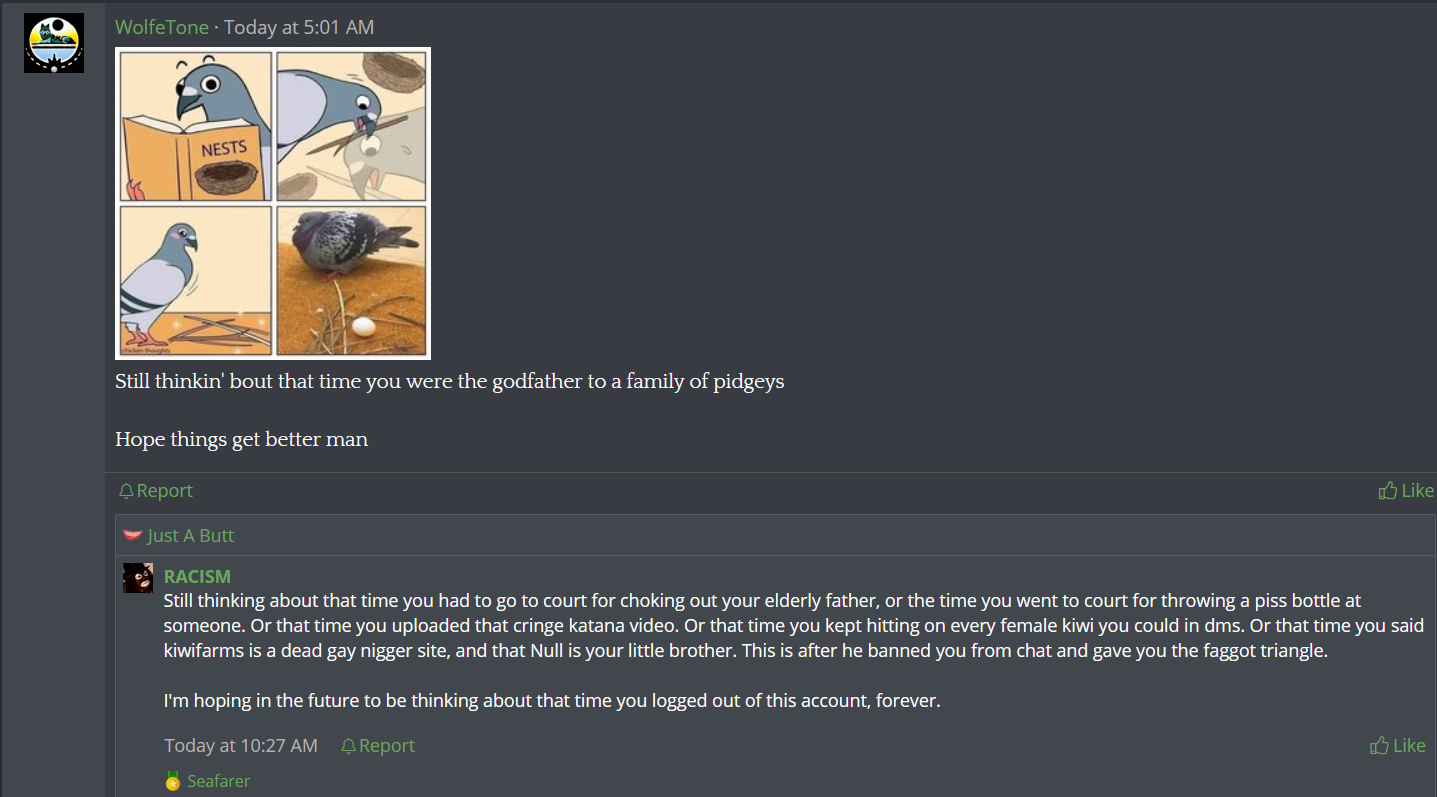This screenshot has width=1437, height=797.
Task: Open the commenter's small avatar image
Action: coord(138,578)
